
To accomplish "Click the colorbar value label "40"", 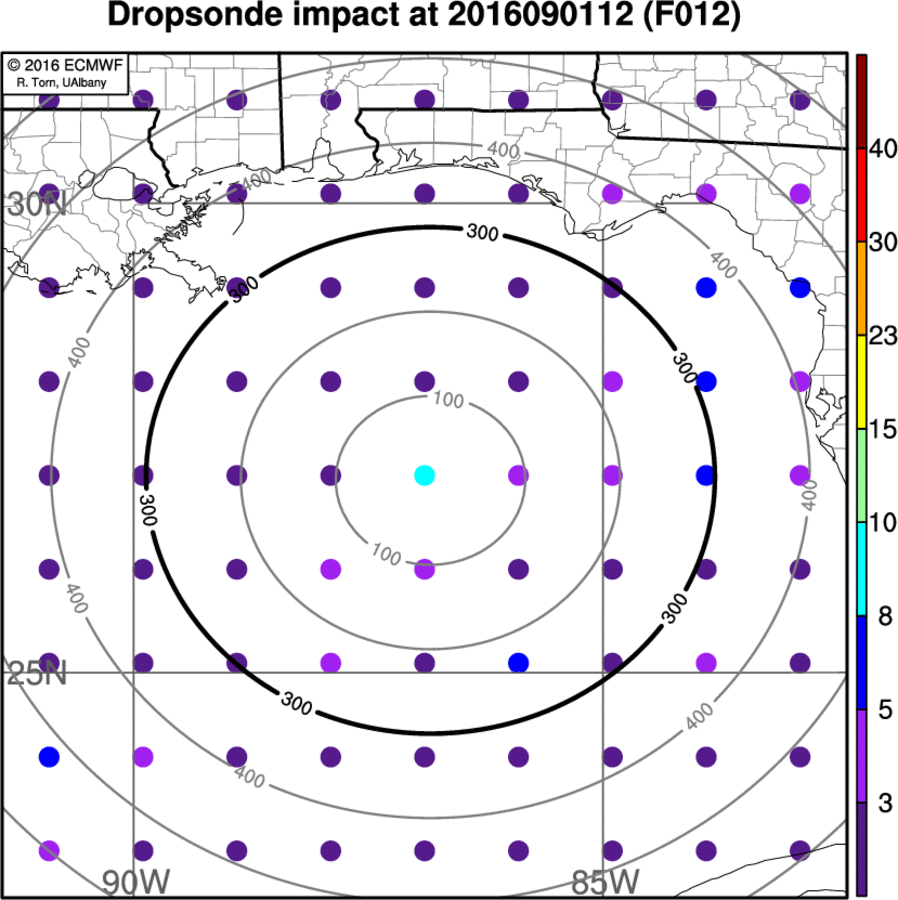I will point(883,149).
